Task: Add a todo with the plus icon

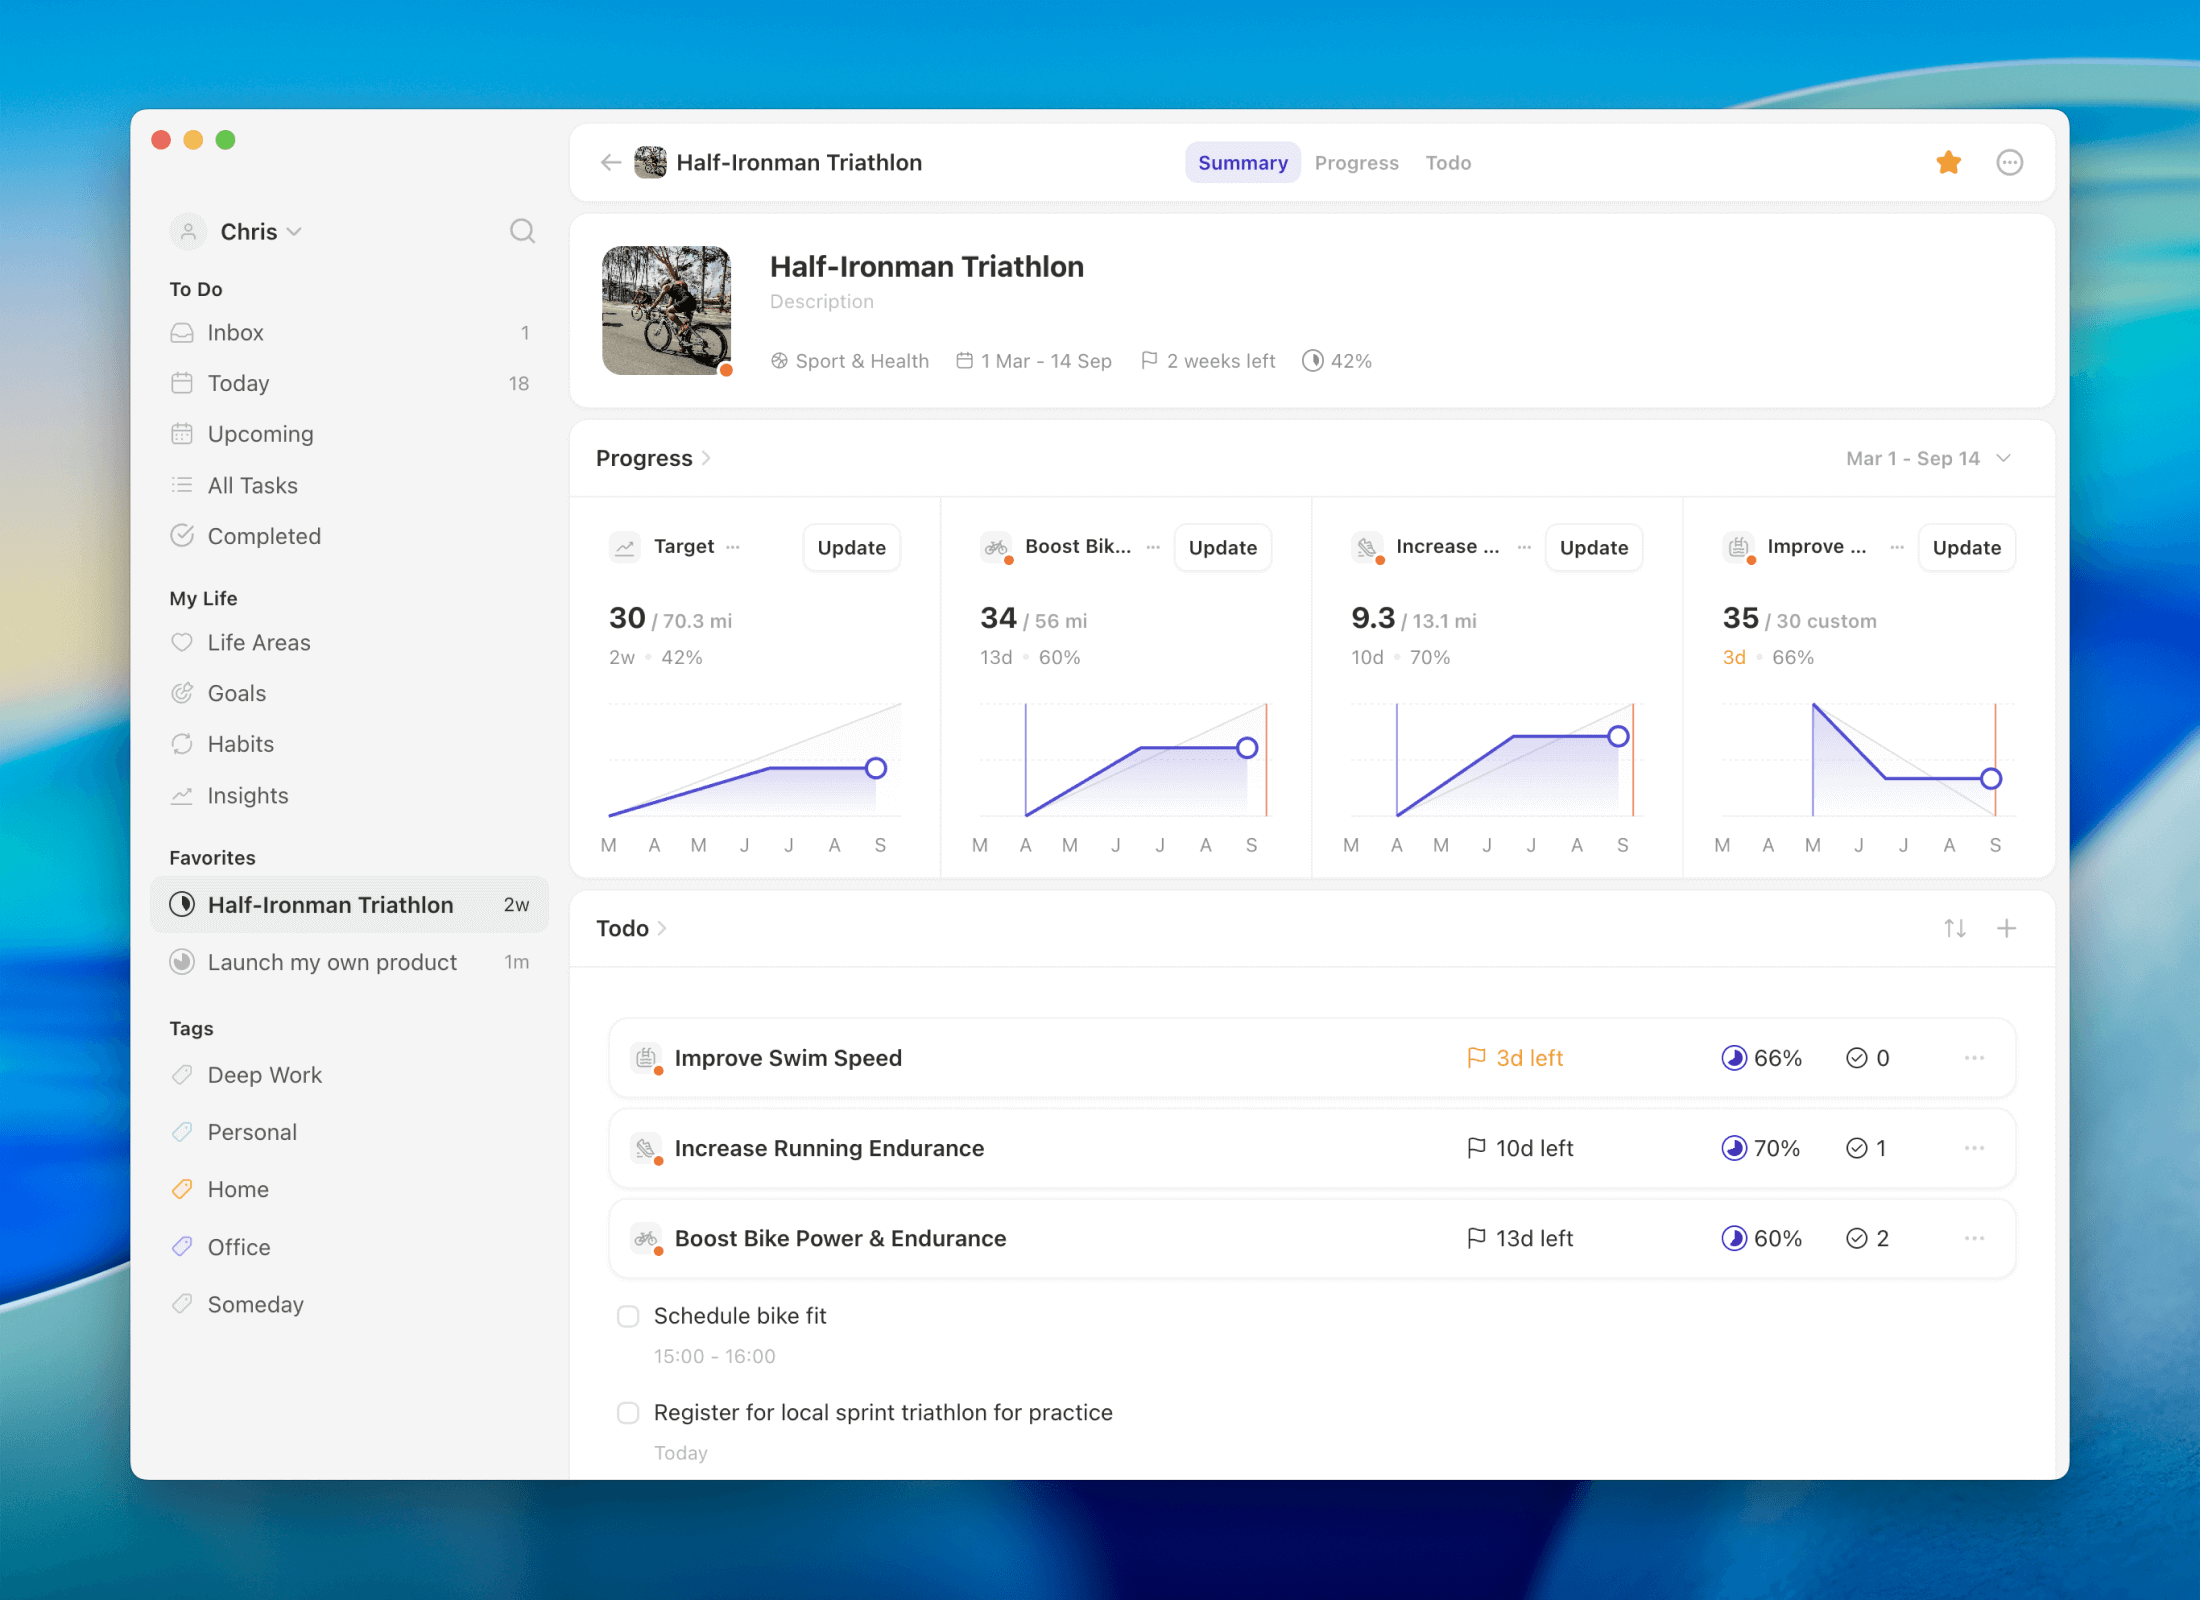Action: click(x=2006, y=928)
